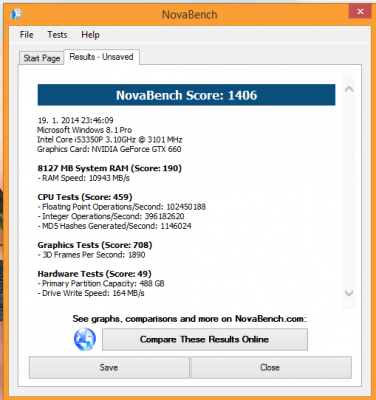Click the 8127 MB System RAM heading
The height and width of the screenshot is (400, 376).
pos(109,168)
